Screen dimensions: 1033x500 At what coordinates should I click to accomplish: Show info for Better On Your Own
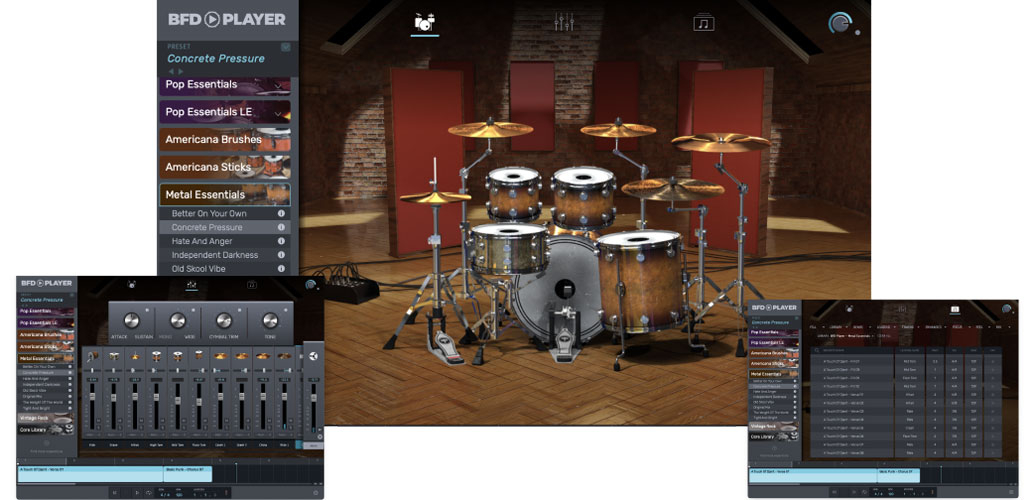(281, 213)
